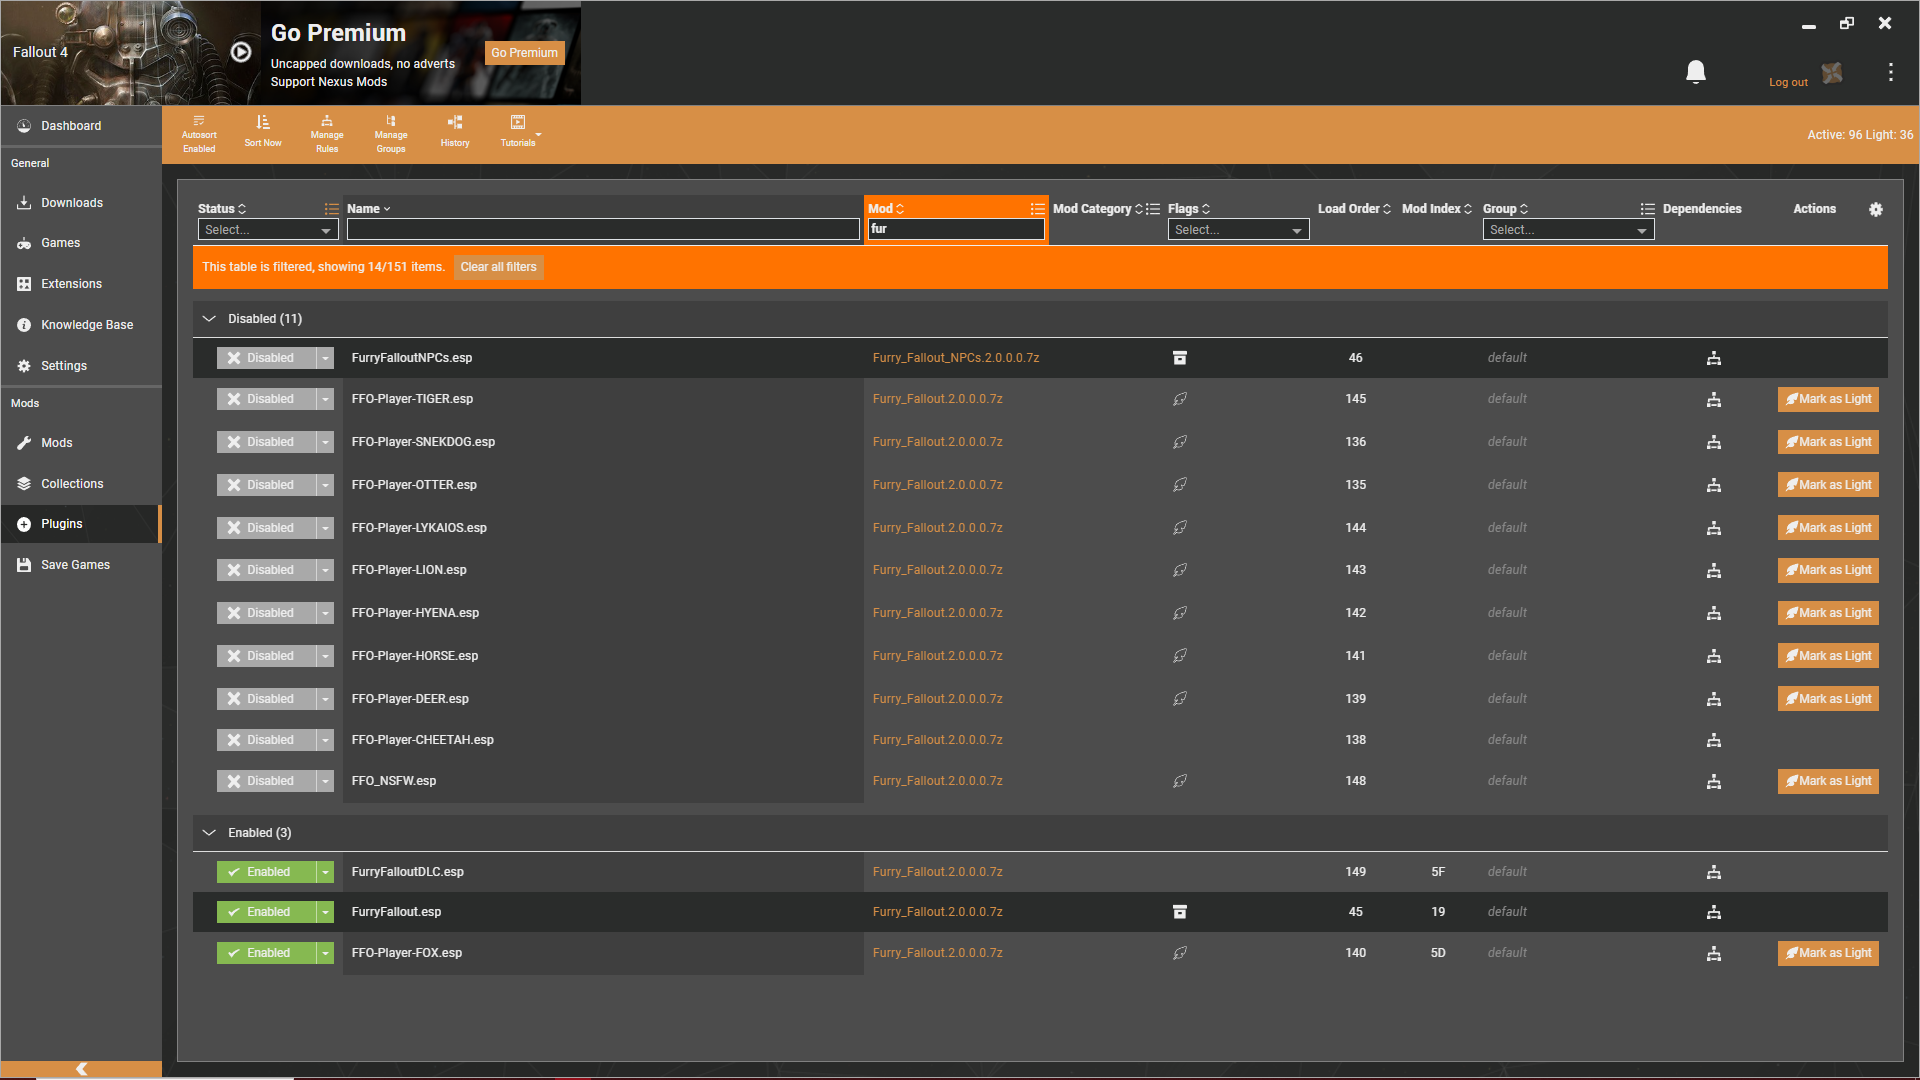Image resolution: width=1920 pixels, height=1080 pixels.
Task: Enable FFO-Player-OTTER.esp plugin
Action: (x=266, y=485)
